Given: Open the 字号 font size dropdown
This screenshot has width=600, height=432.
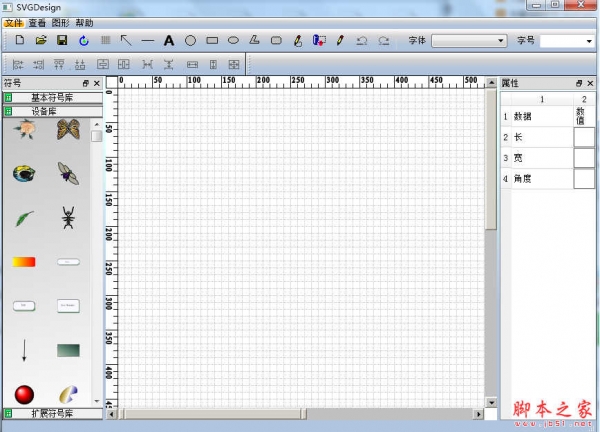Looking at the screenshot, I should (x=567, y=41).
